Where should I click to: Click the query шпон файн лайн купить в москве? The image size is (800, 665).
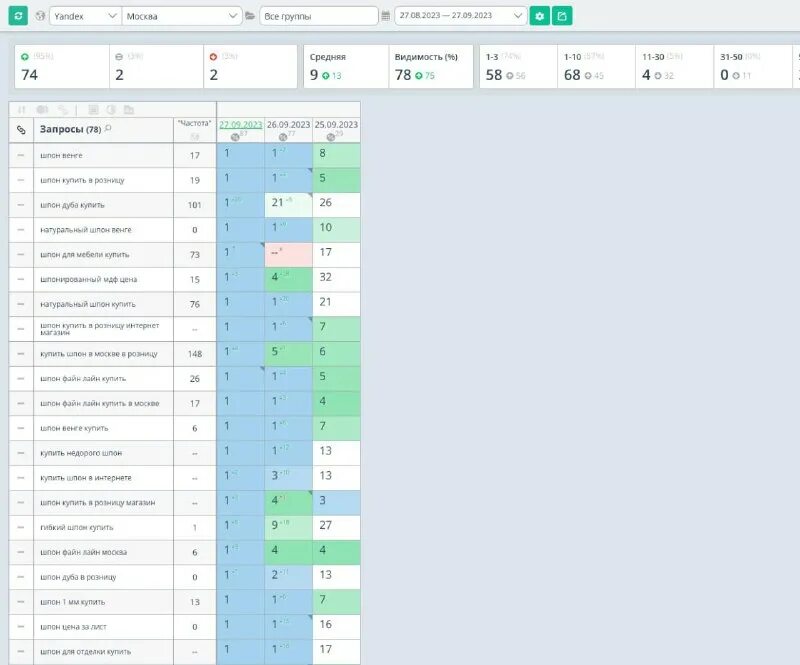coord(99,403)
